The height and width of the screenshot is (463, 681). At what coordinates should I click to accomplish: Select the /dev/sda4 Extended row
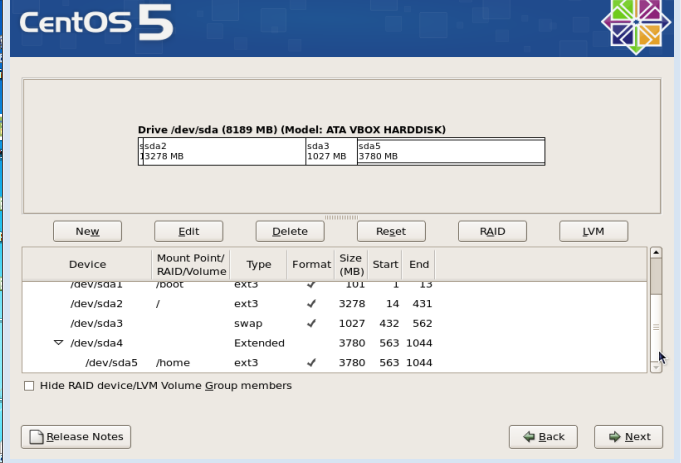[x=334, y=343]
